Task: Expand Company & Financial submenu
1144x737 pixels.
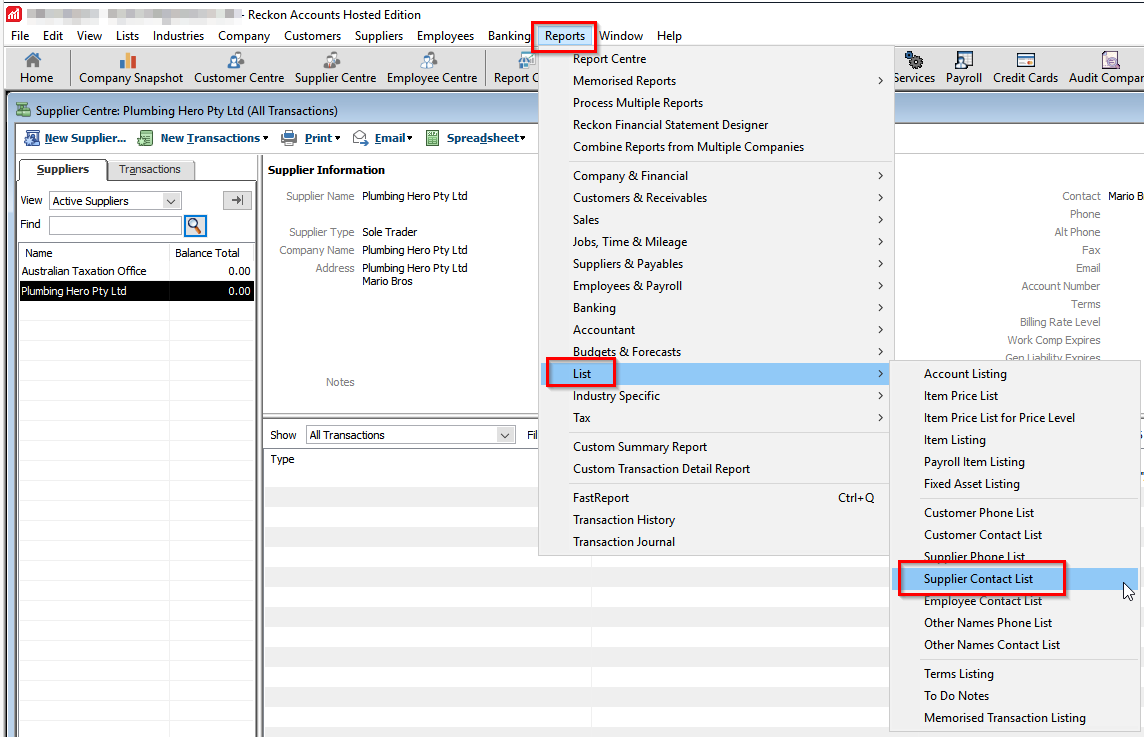Action: [716, 176]
